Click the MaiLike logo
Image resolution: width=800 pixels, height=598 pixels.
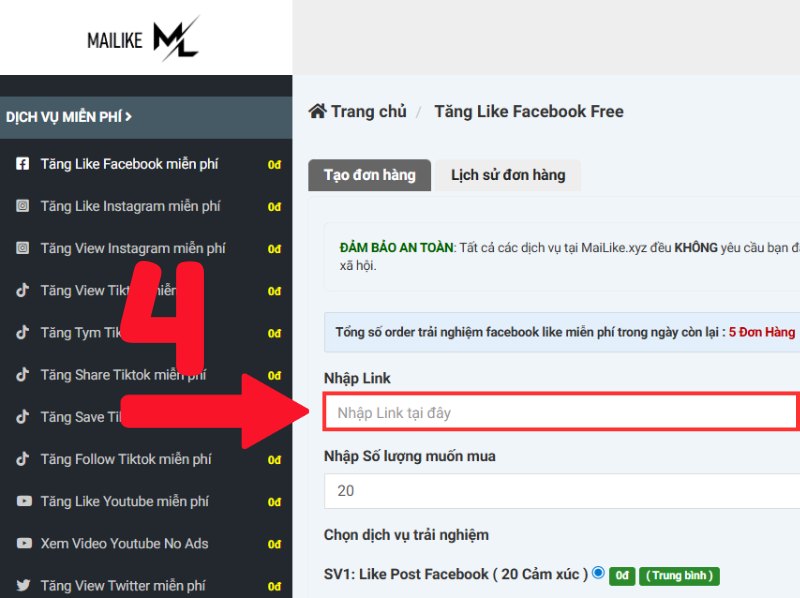coord(143,39)
